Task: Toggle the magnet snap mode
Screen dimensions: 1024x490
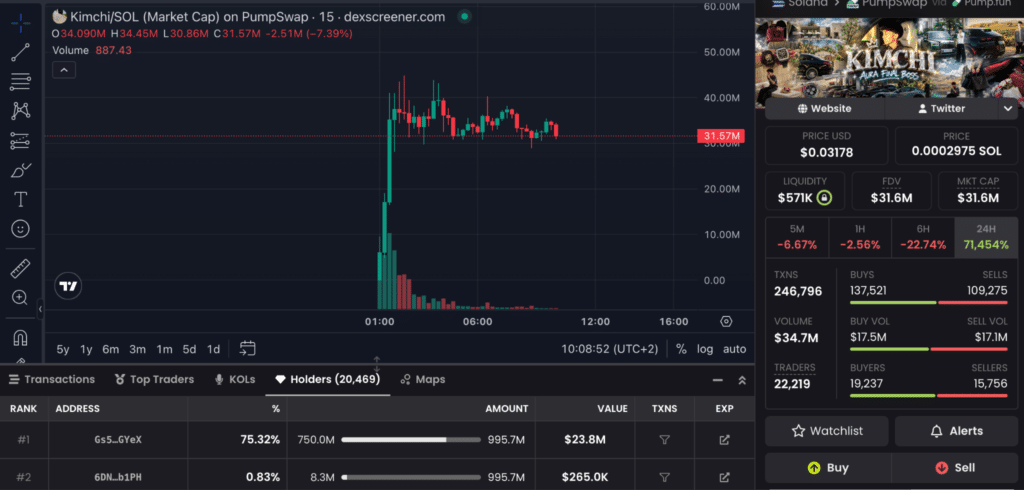Action: pyautogui.click(x=20, y=338)
